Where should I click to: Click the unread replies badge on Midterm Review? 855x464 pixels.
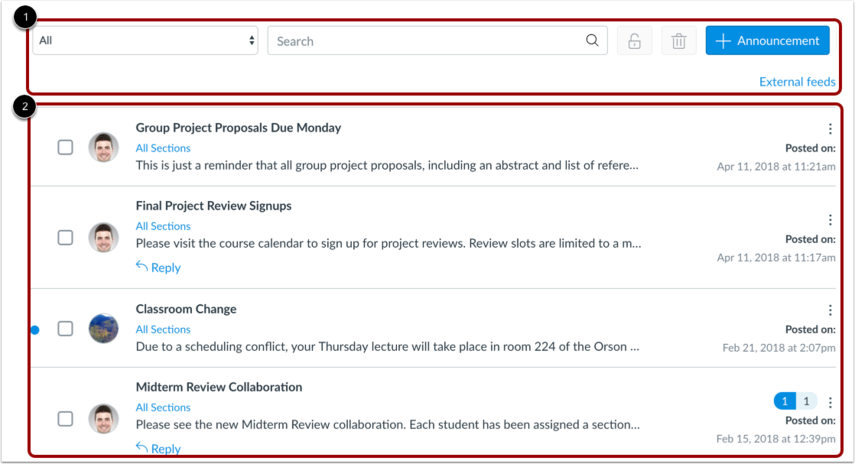[785, 402]
